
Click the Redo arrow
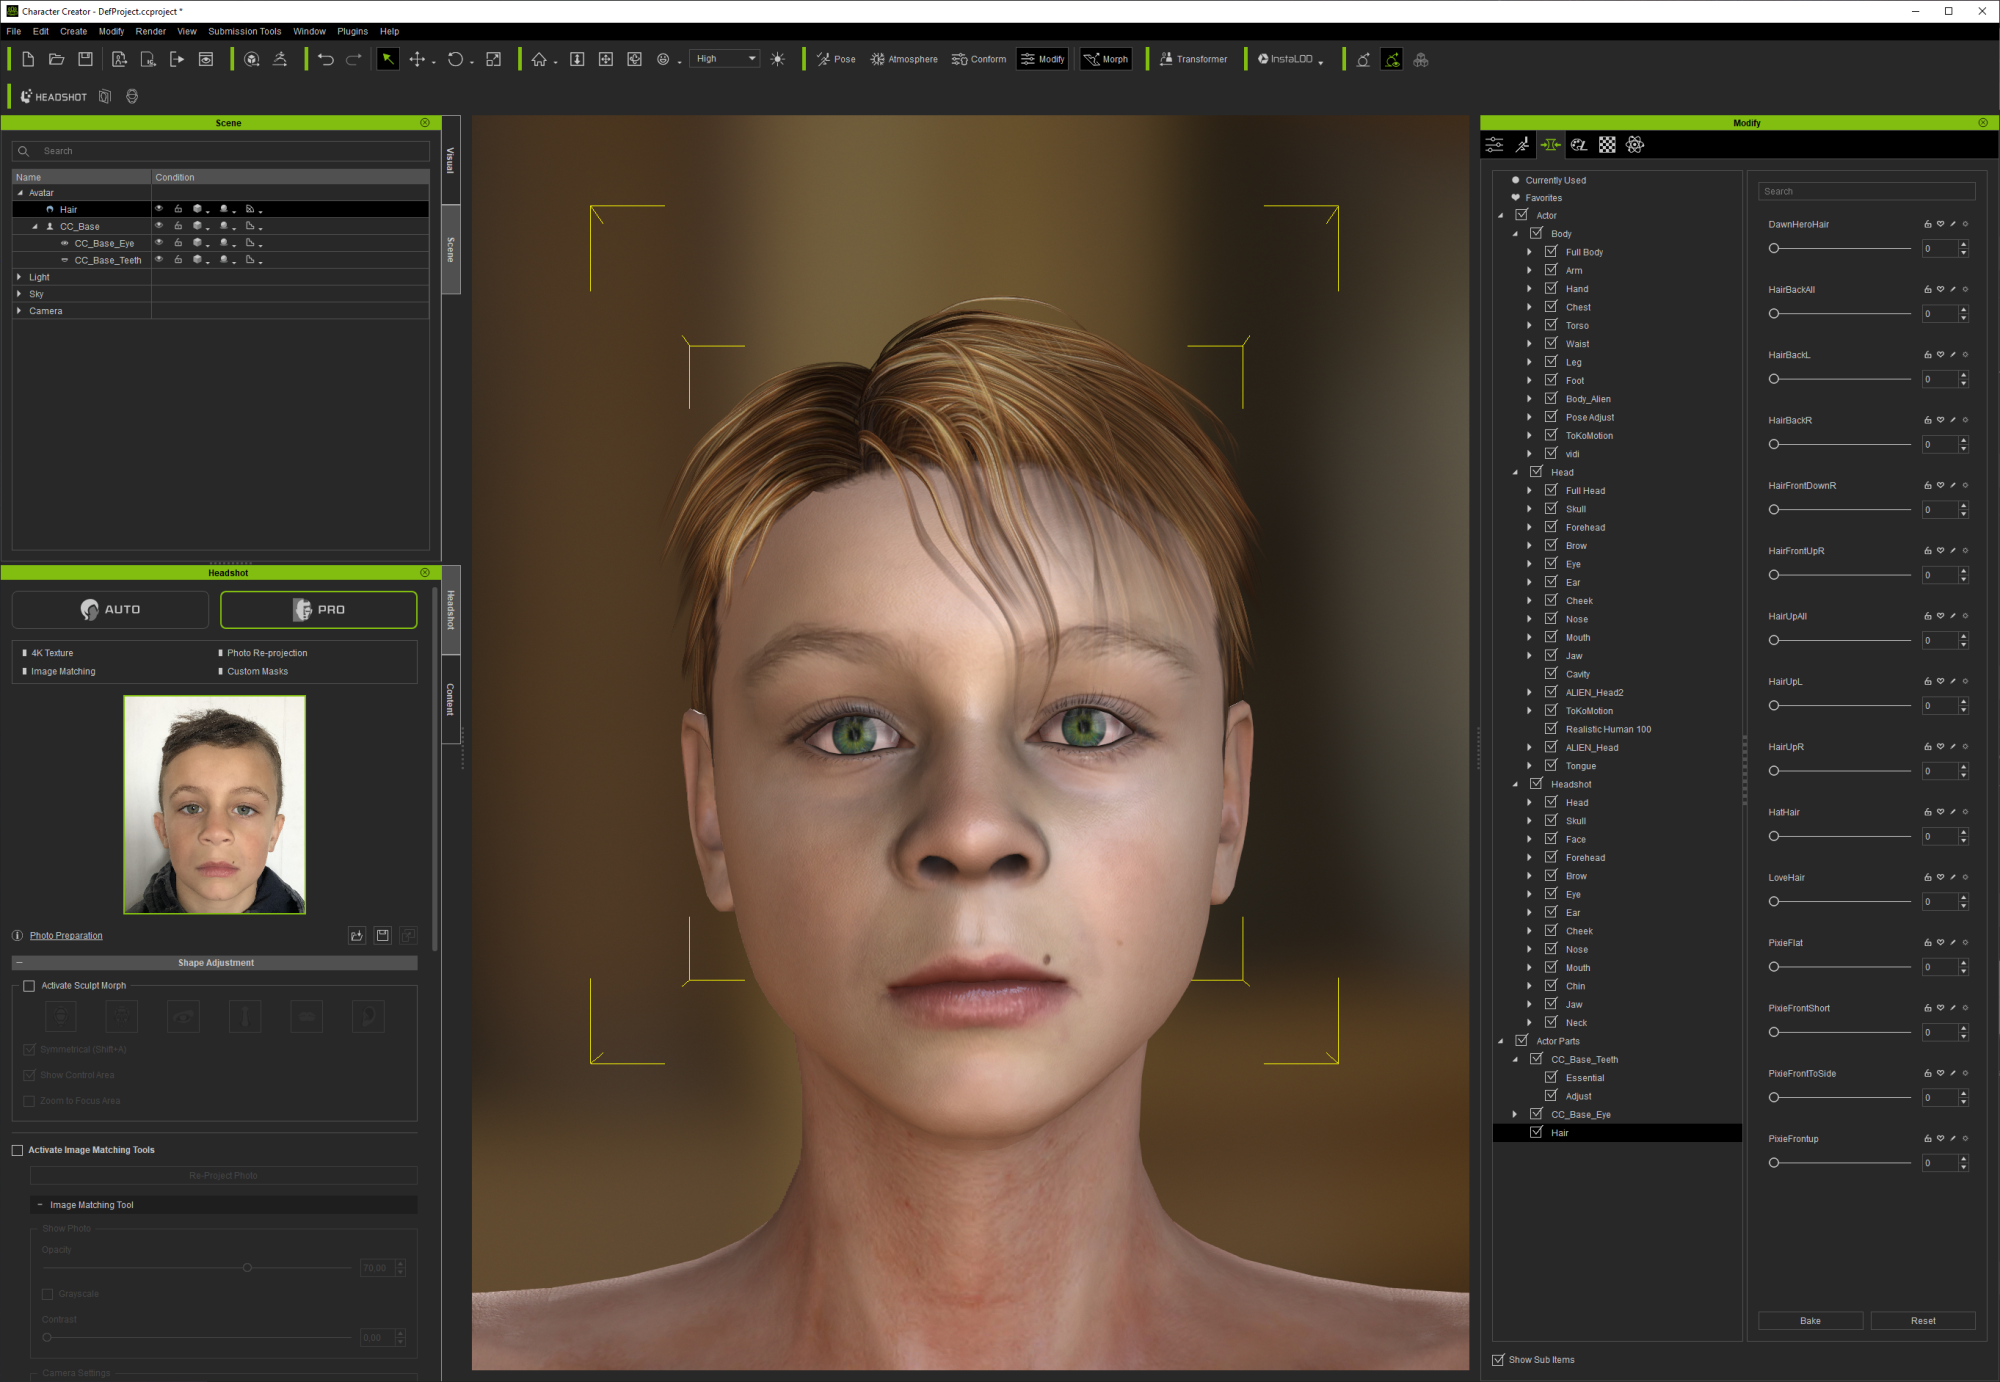point(354,59)
